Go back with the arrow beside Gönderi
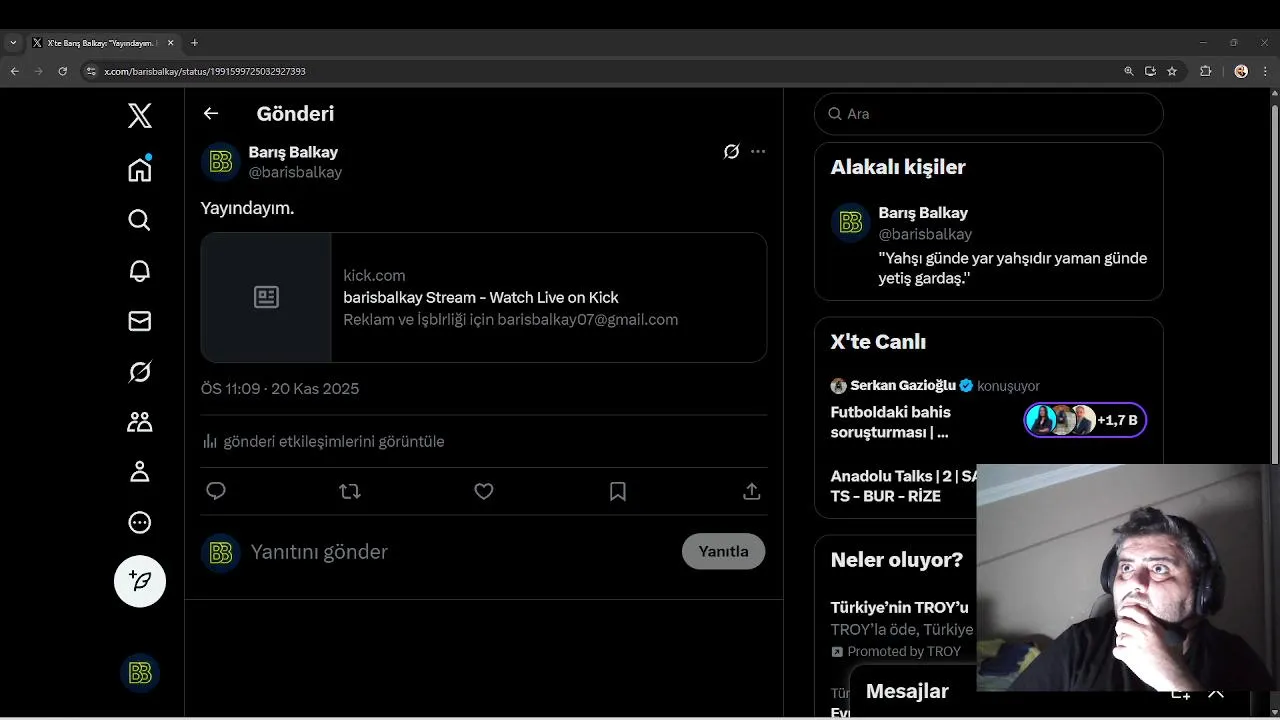The image size is (1280, 720). (211, 113)
